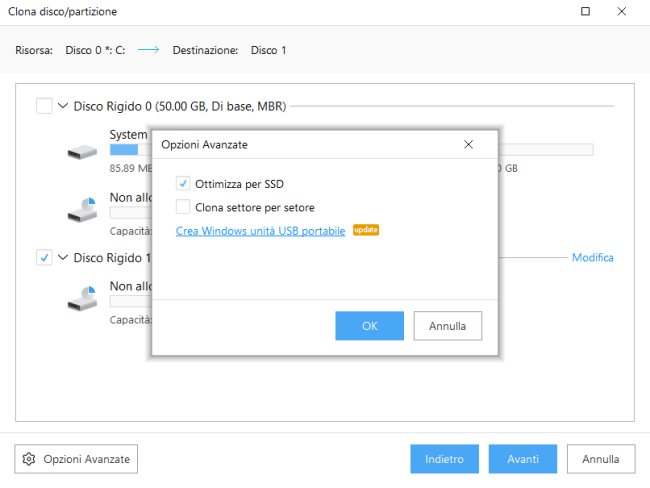650x488 pixels.
Task: Go back with the Indietro button
Action: 444,459
